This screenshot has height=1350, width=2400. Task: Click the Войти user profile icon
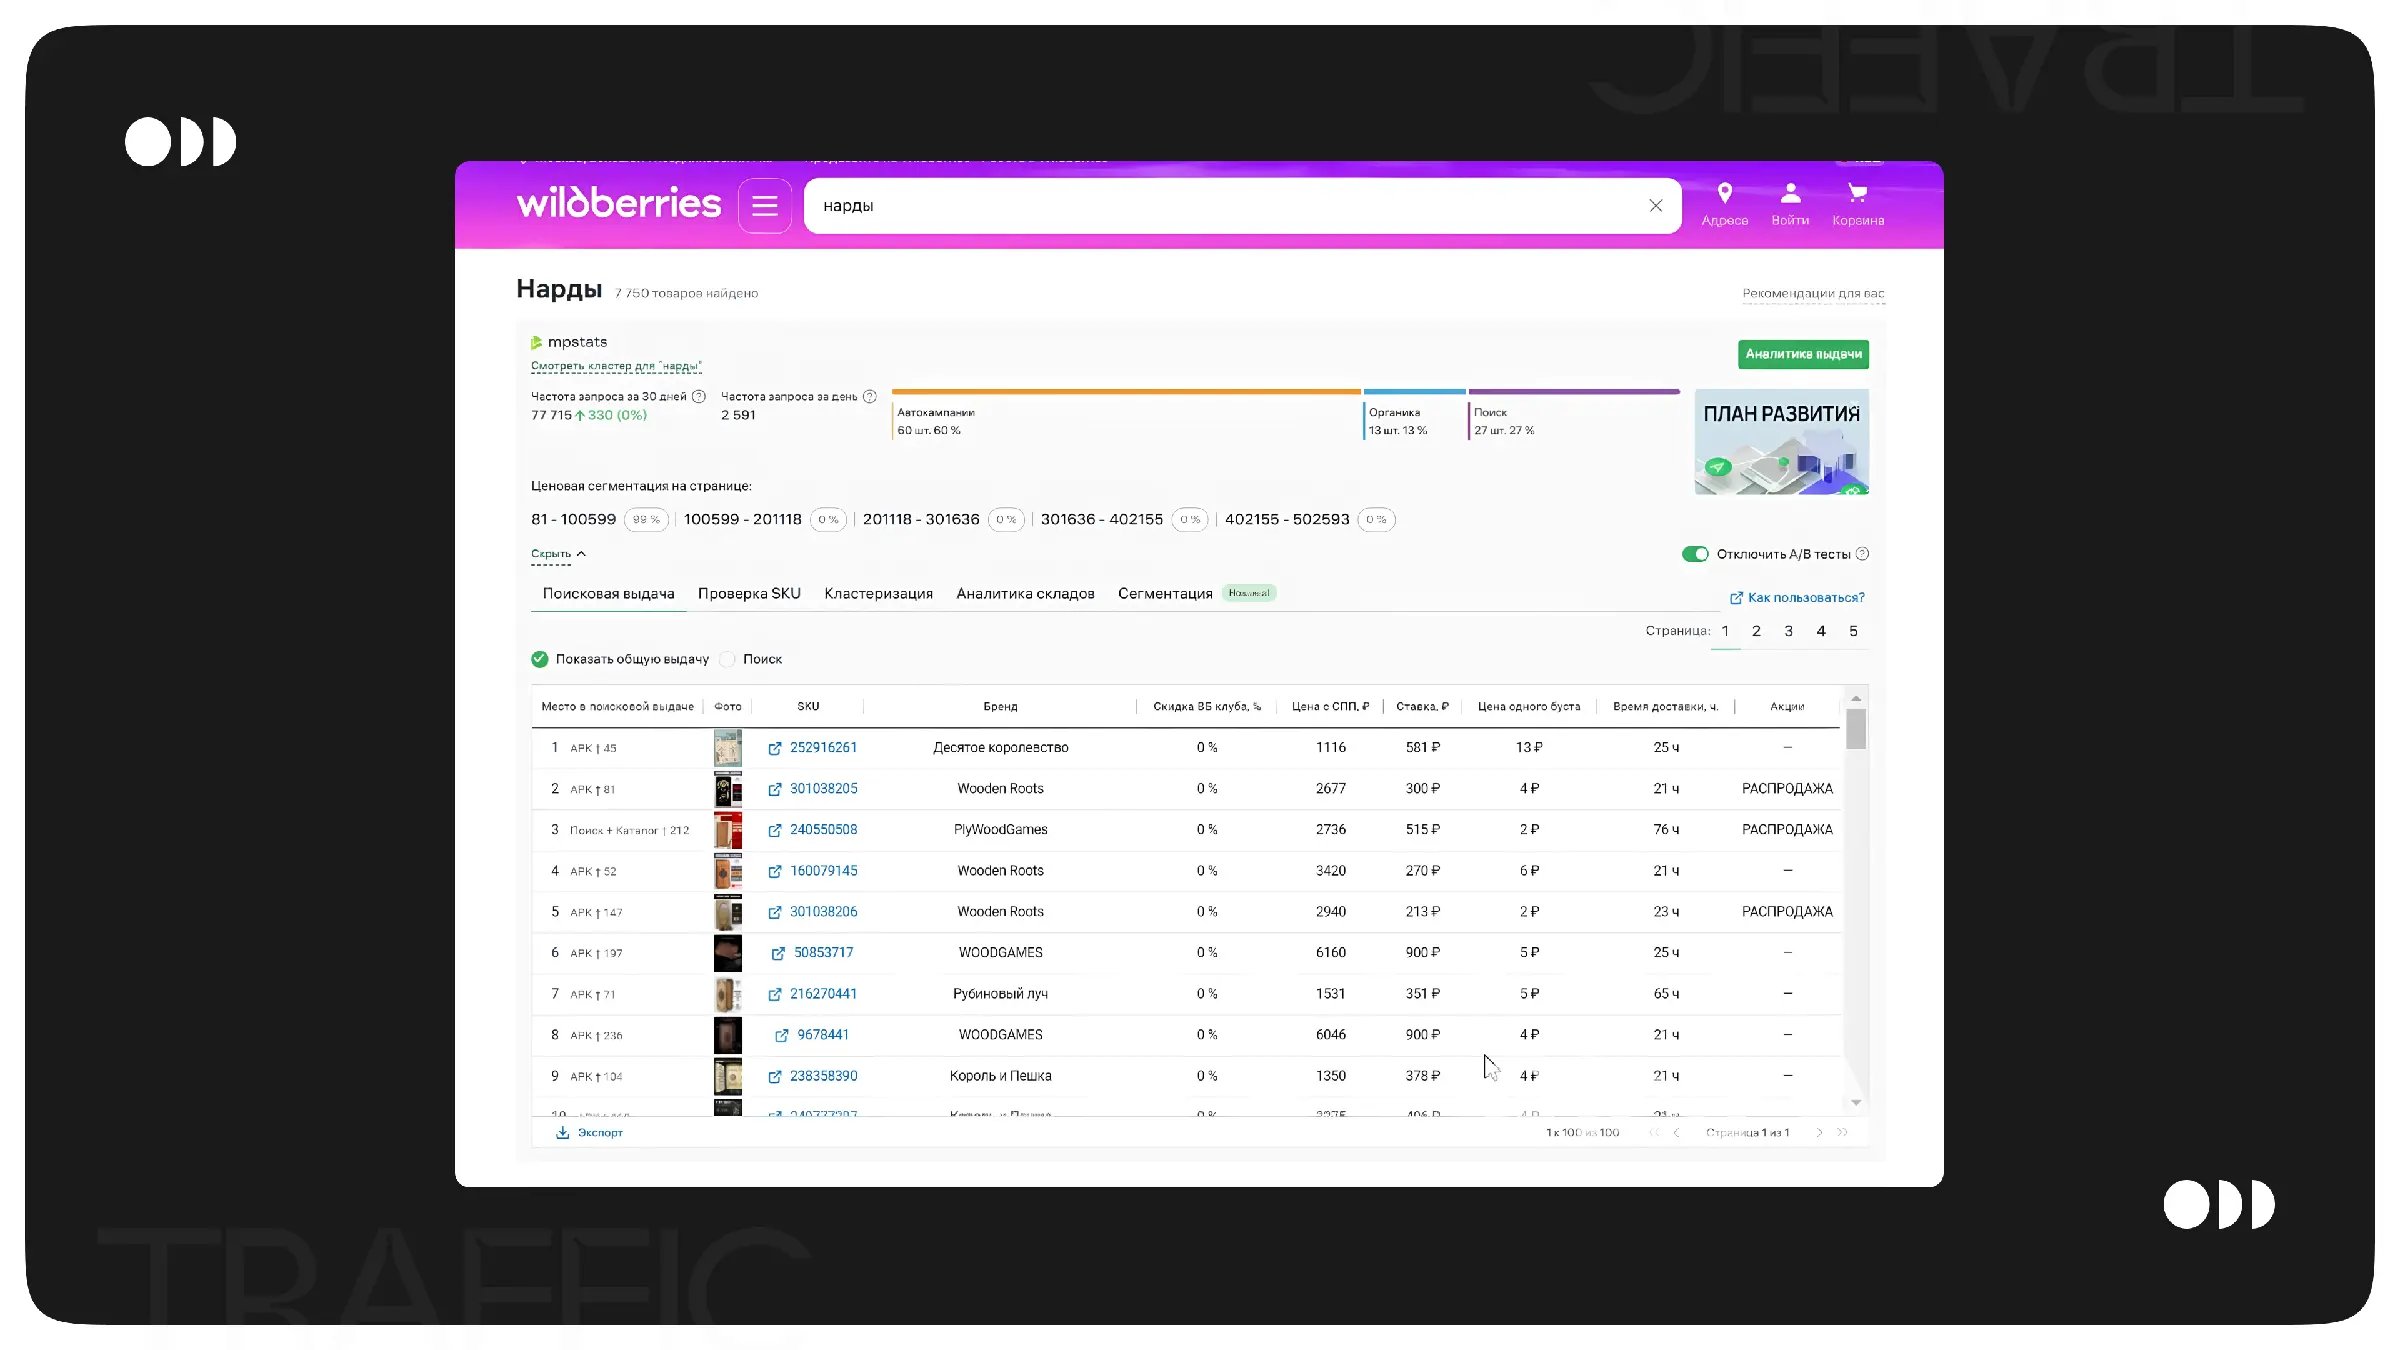[1790, 193]
